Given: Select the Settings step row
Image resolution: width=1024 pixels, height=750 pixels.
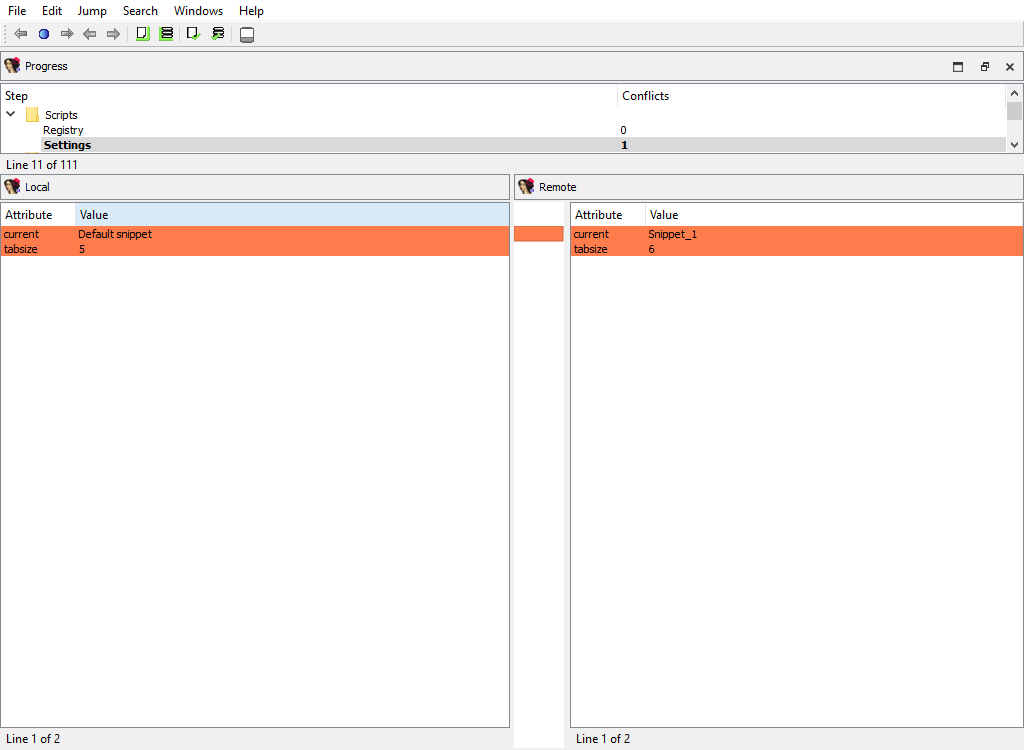Looking at the screenshot, I should click(x=67, y=145).
